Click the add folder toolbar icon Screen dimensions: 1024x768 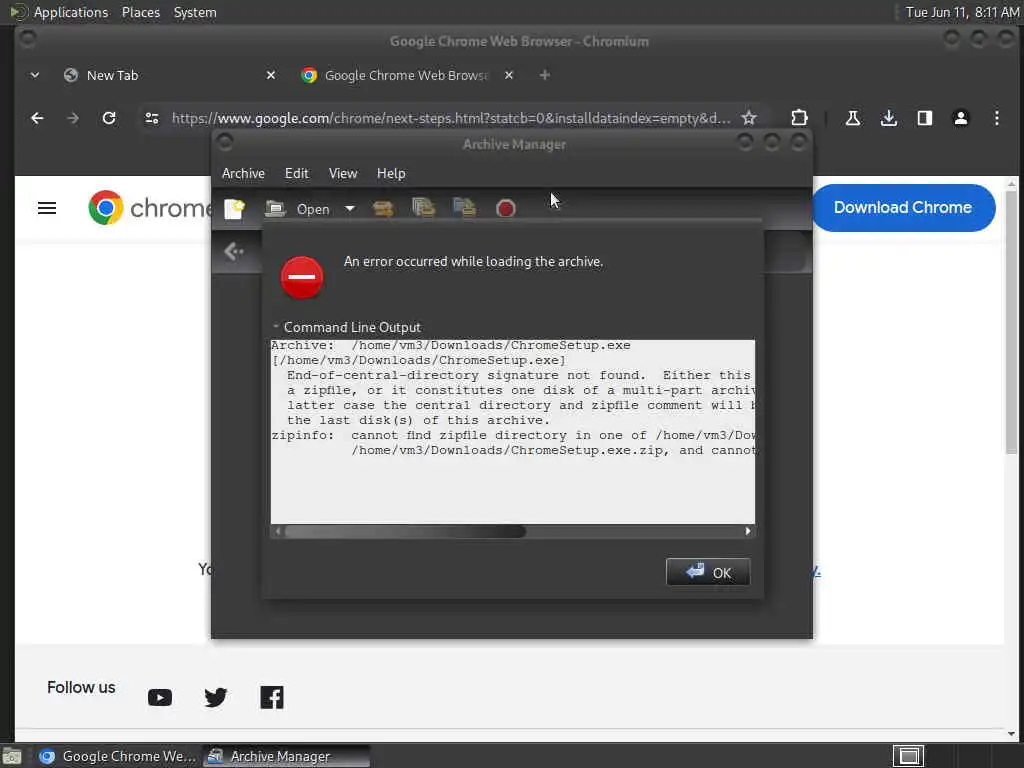coord(464,208)
